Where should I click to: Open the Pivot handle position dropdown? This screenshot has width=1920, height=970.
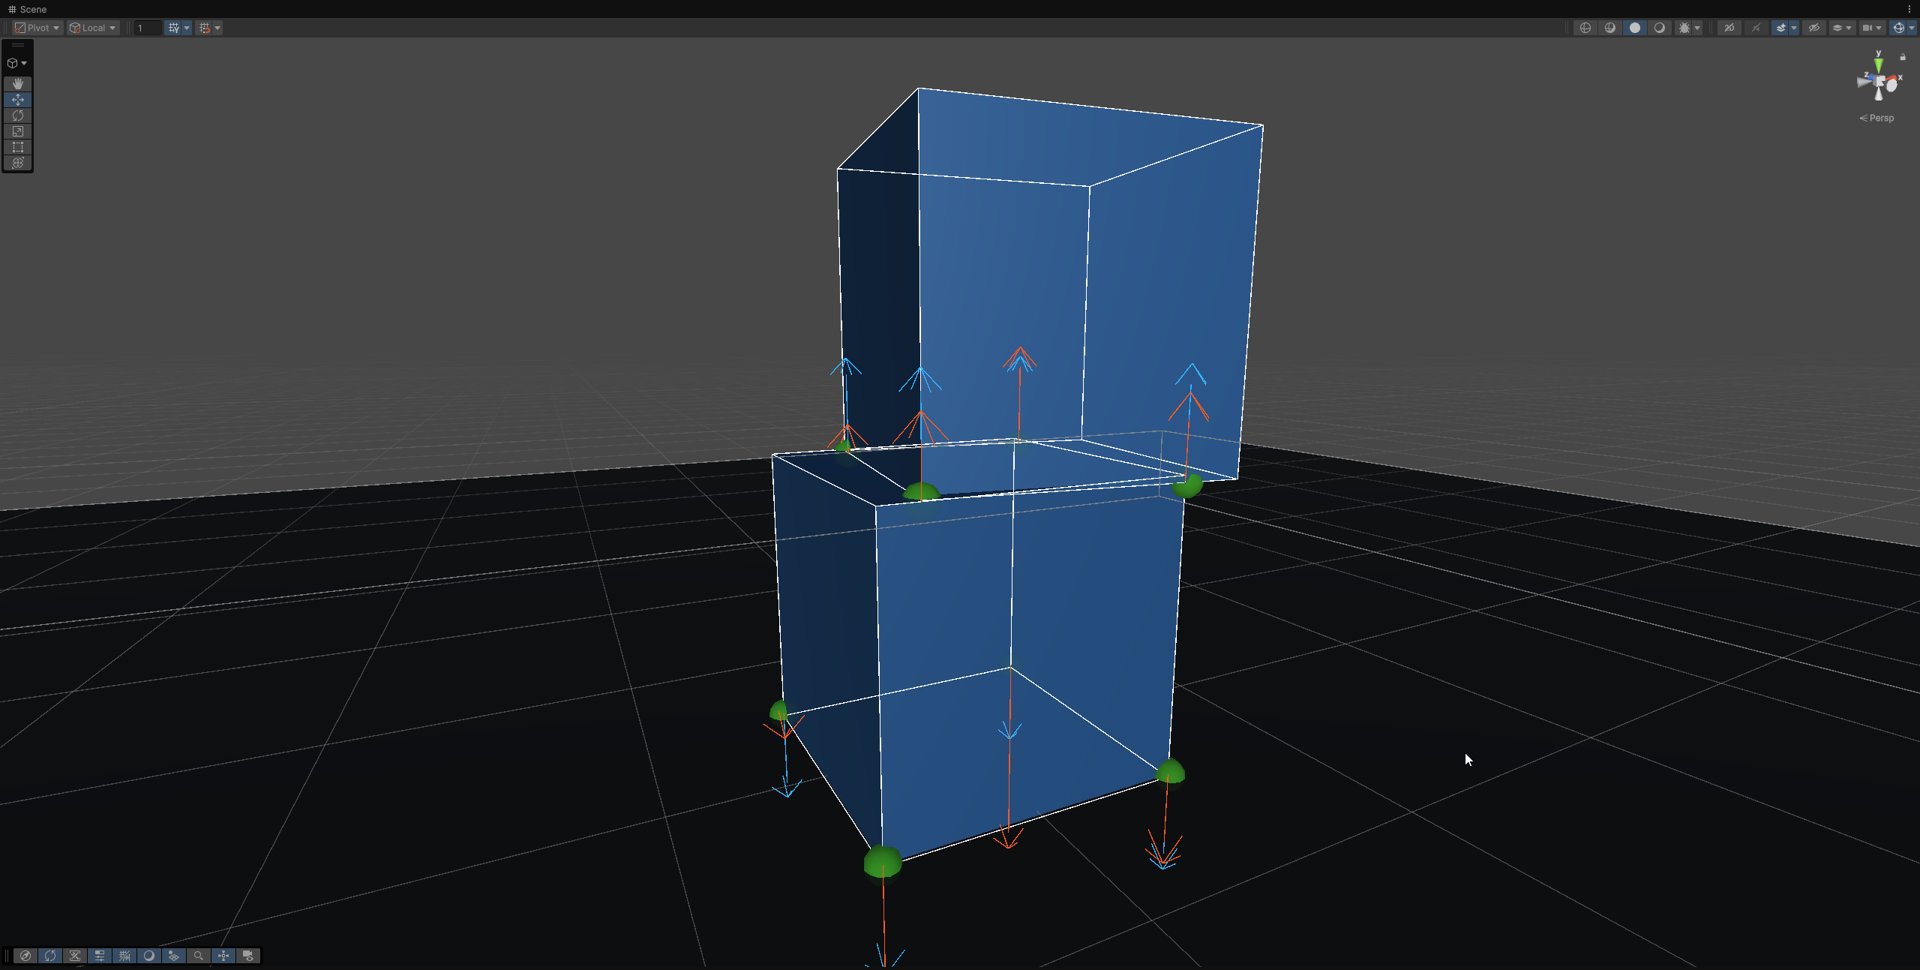37,28
